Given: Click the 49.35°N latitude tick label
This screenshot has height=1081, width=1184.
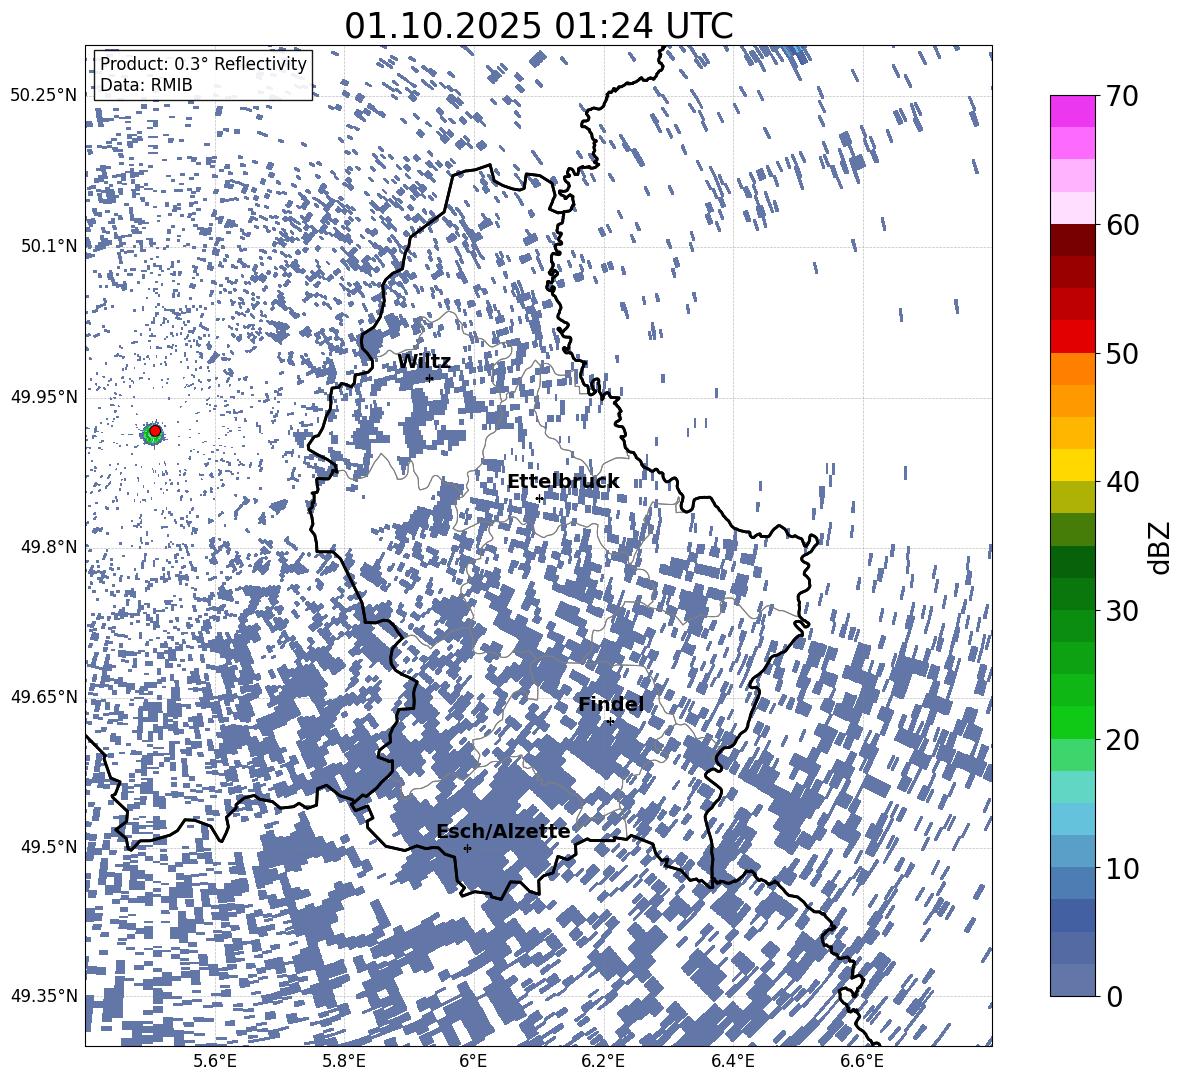Looking at the screenshot, I should point(44,996).
